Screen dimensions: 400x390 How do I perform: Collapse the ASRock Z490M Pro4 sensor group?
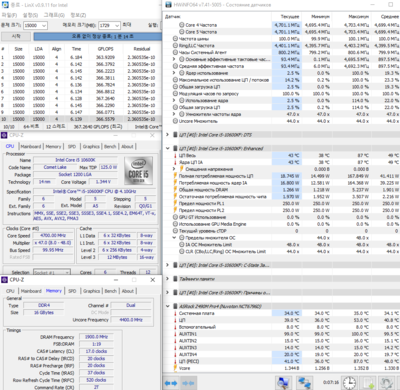coord(168,306)
